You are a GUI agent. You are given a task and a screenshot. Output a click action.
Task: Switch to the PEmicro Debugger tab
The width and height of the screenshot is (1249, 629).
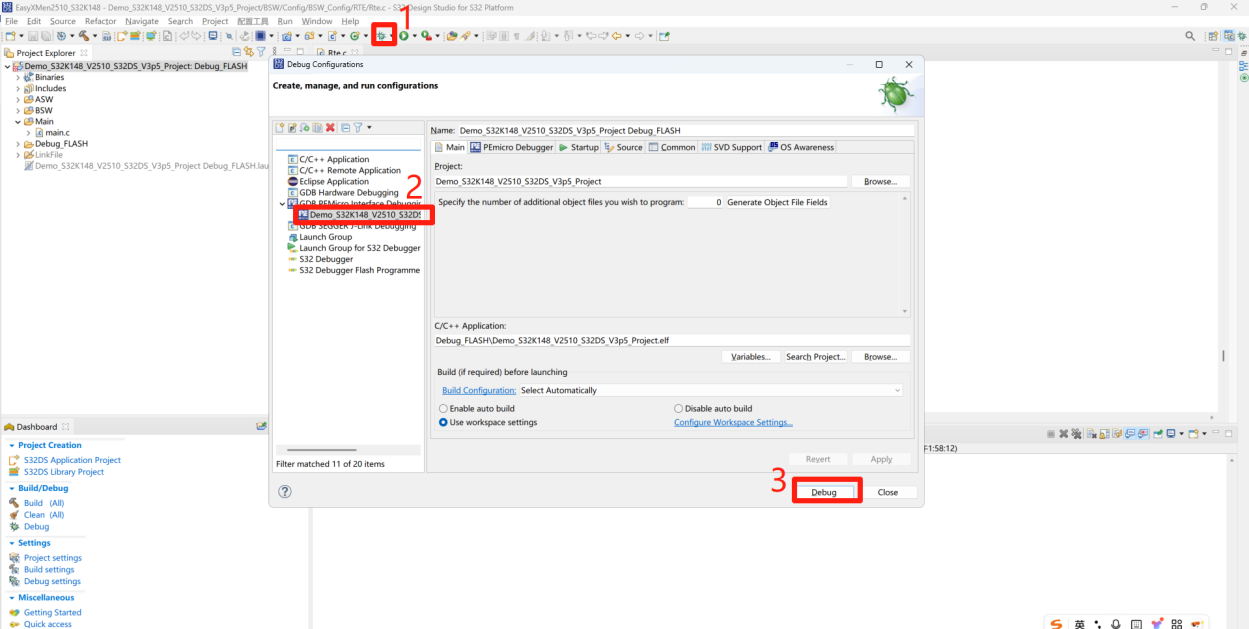511,148
